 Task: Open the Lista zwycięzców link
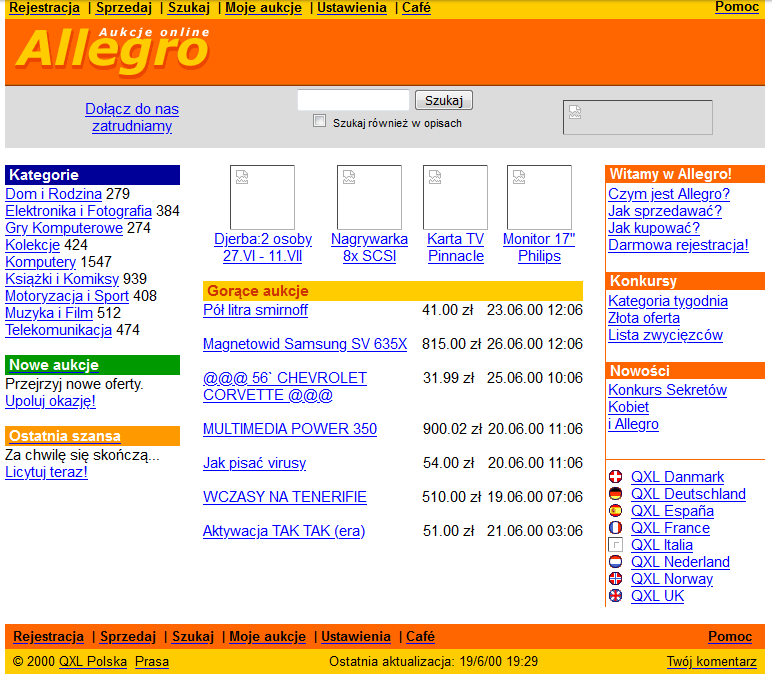(665, 335)
